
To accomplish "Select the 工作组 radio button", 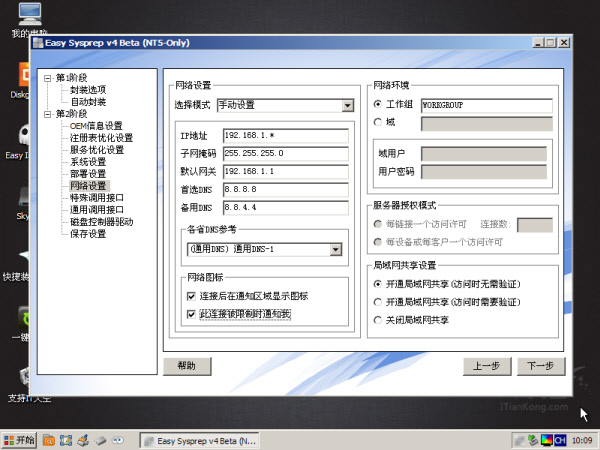I will pos(378,104).
